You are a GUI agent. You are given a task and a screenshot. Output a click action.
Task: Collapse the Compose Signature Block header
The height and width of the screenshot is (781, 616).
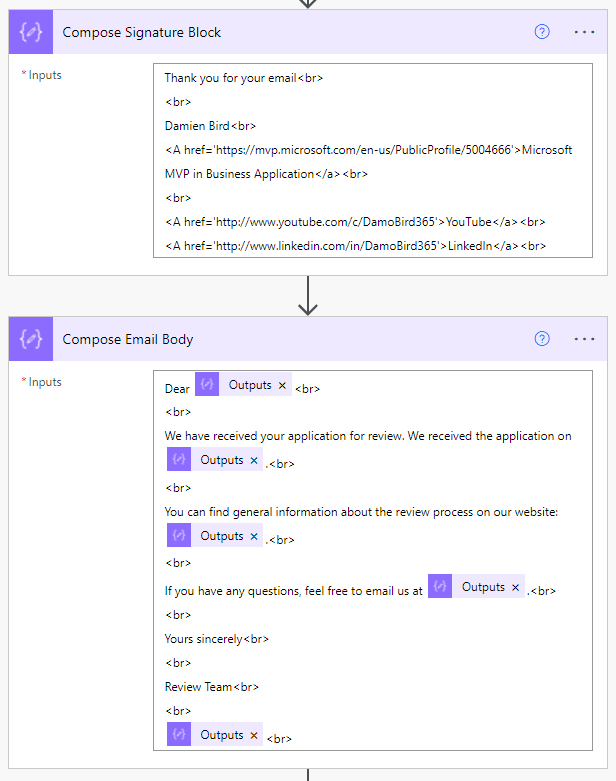pos(308,32)
